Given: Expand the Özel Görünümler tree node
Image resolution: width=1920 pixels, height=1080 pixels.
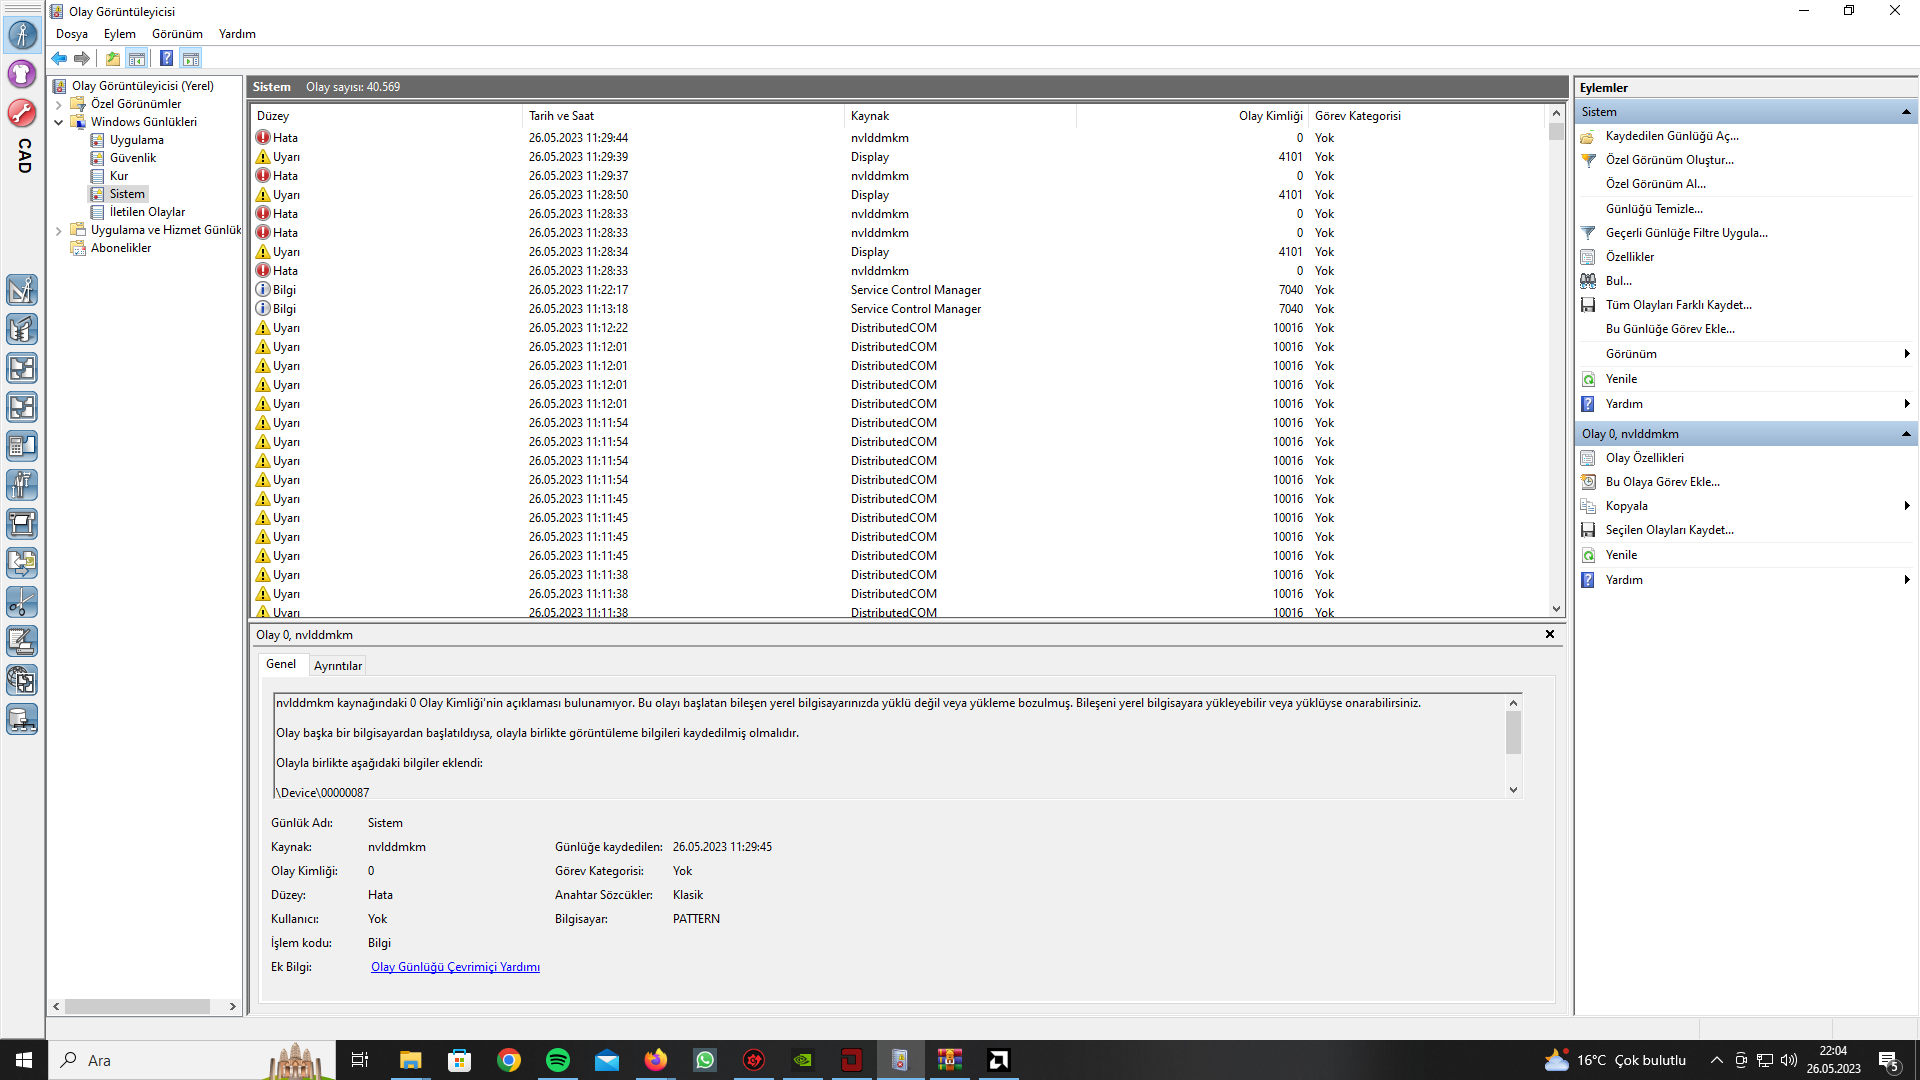Looking at the screenshot, I should coord(58,104).
